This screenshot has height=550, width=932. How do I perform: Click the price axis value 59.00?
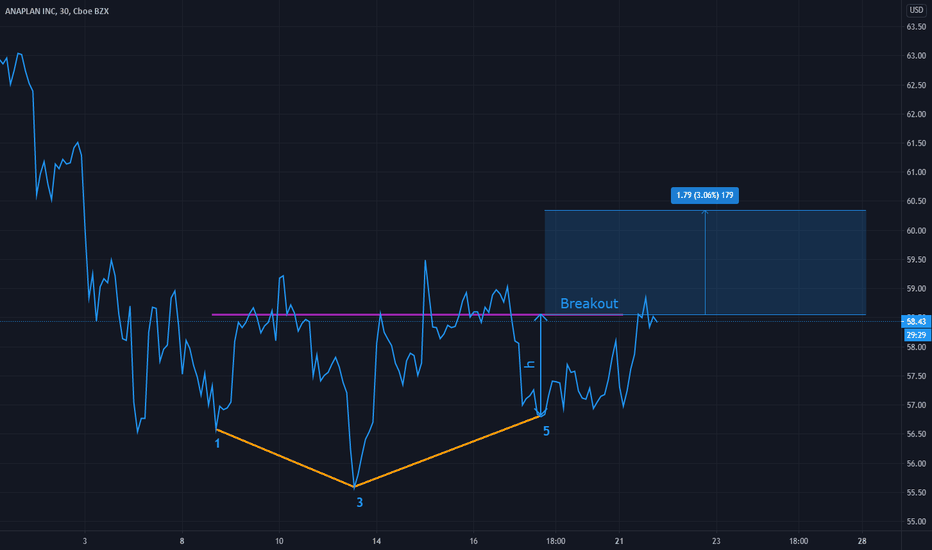916,289
